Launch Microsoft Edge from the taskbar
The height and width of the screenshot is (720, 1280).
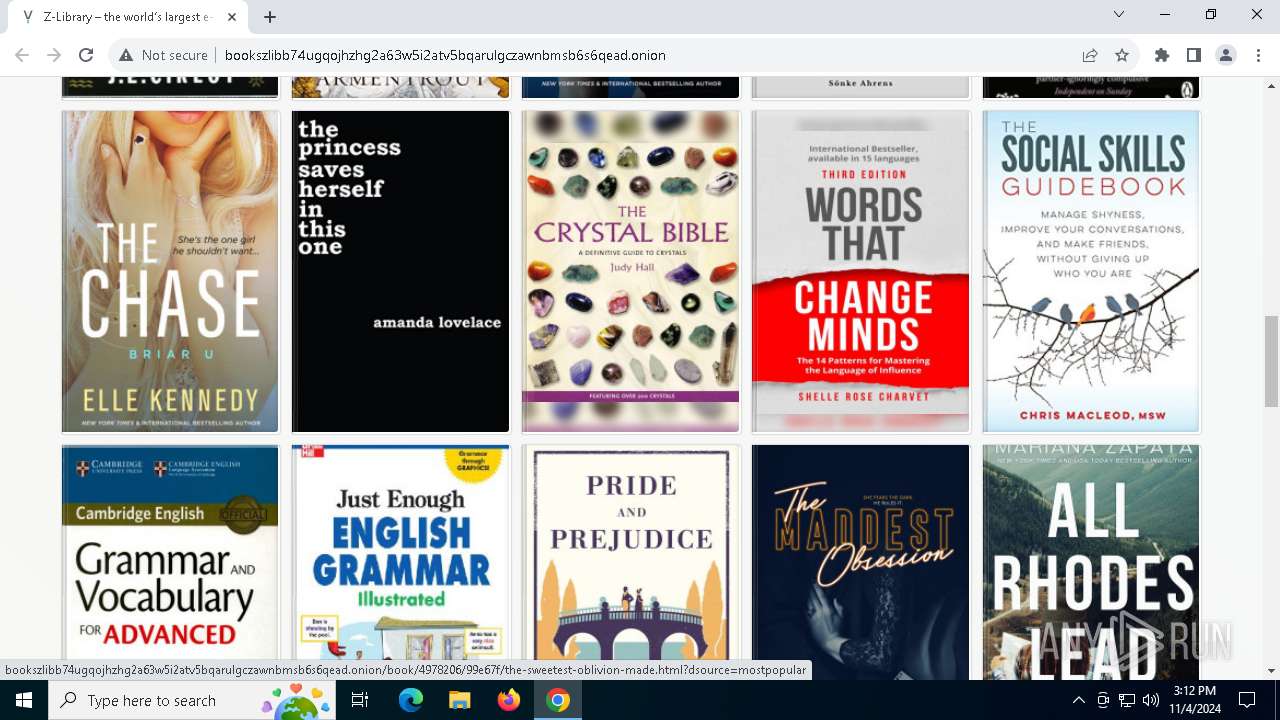(411, 700)
